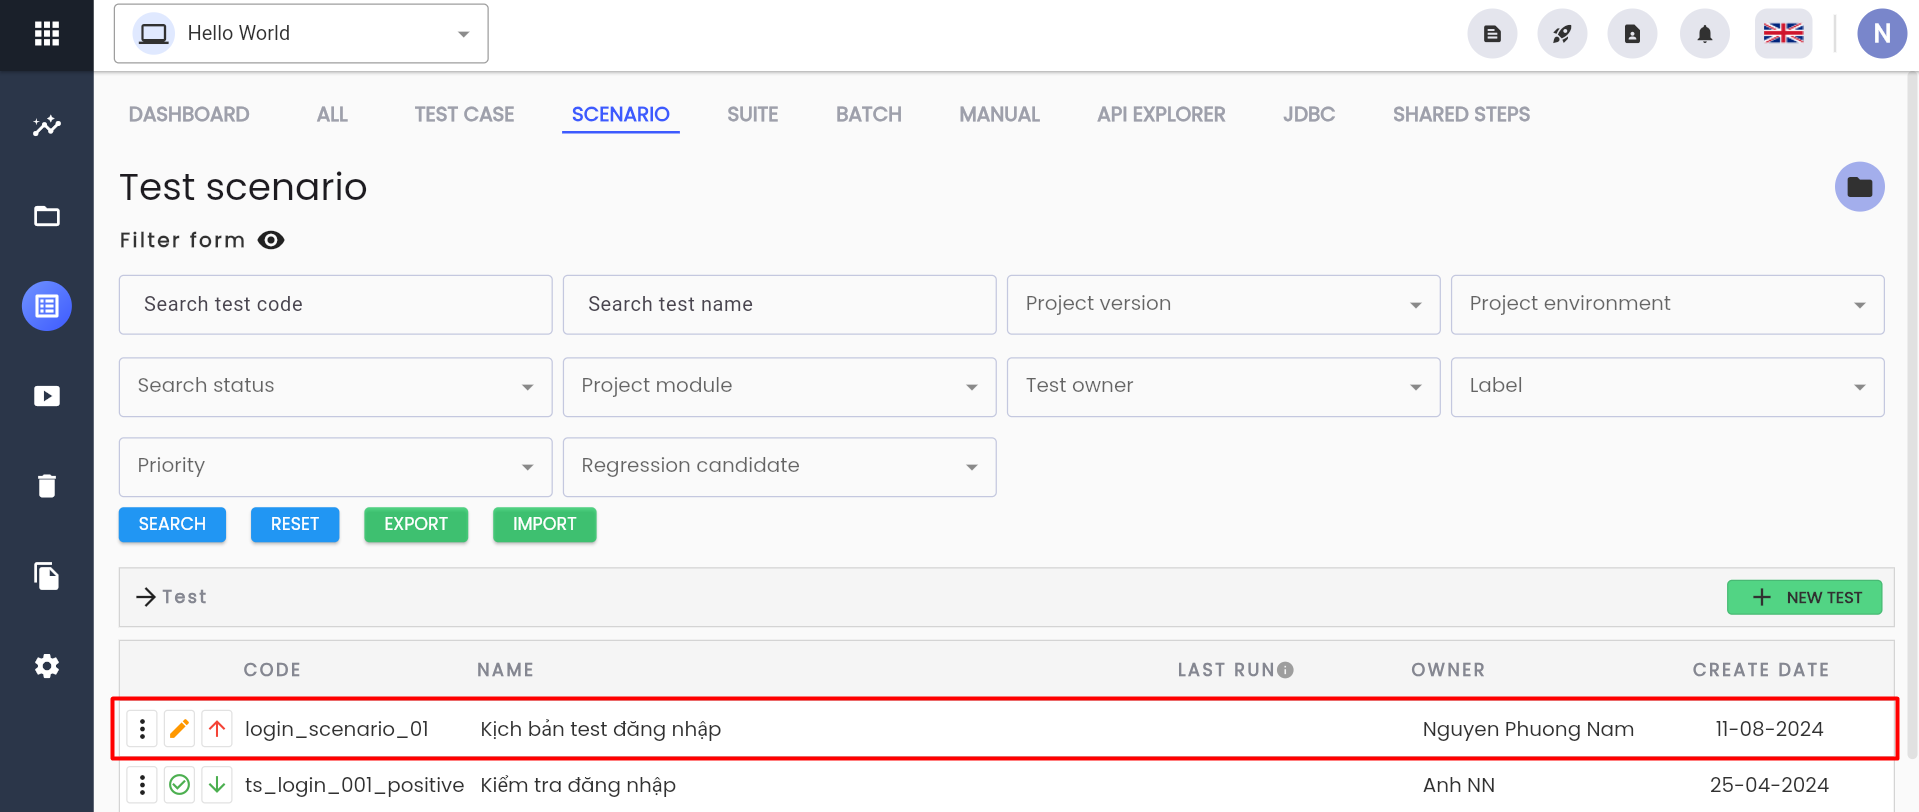Edit login_scenario_01 with pencil icon

point(179,729)
